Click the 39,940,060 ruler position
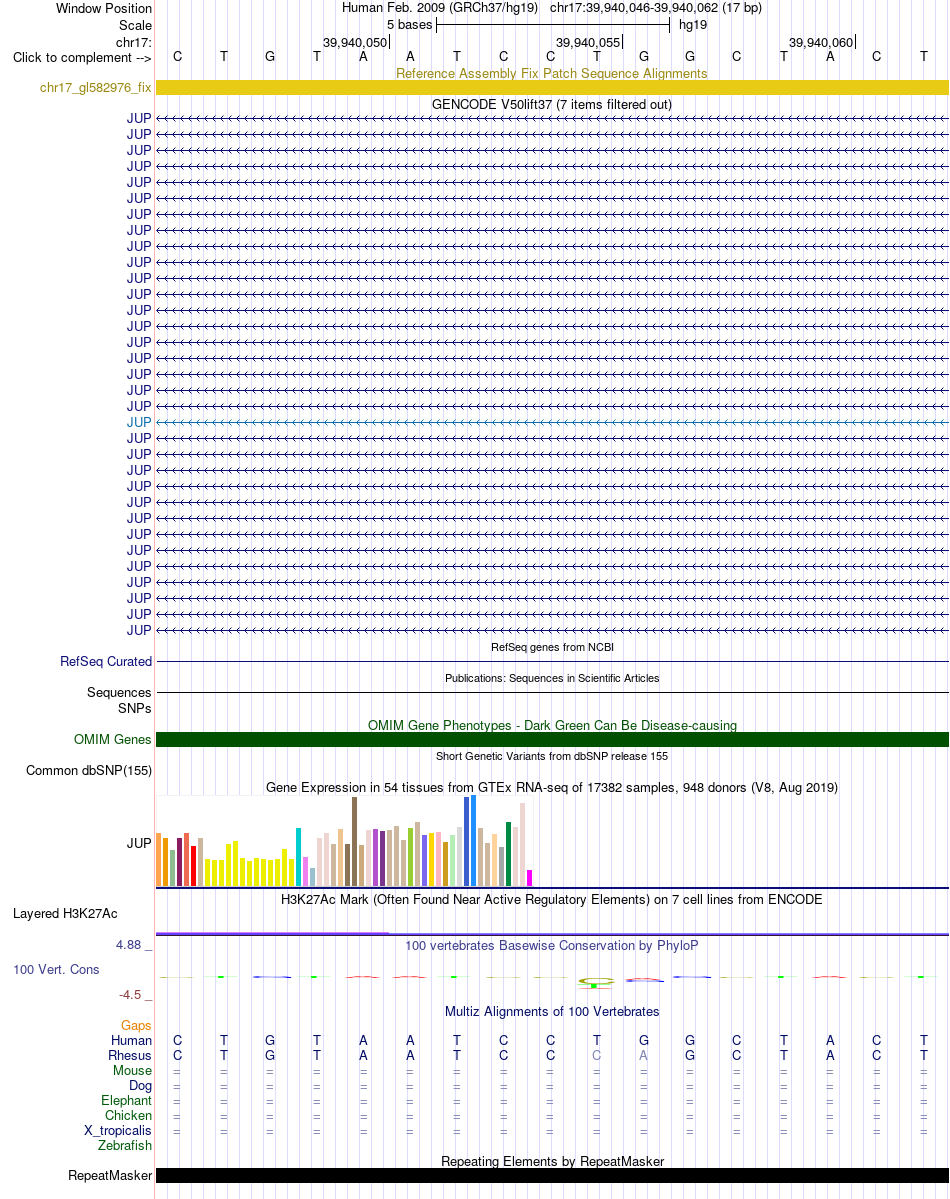This screenshot has height=1199, width=950. 821,43
